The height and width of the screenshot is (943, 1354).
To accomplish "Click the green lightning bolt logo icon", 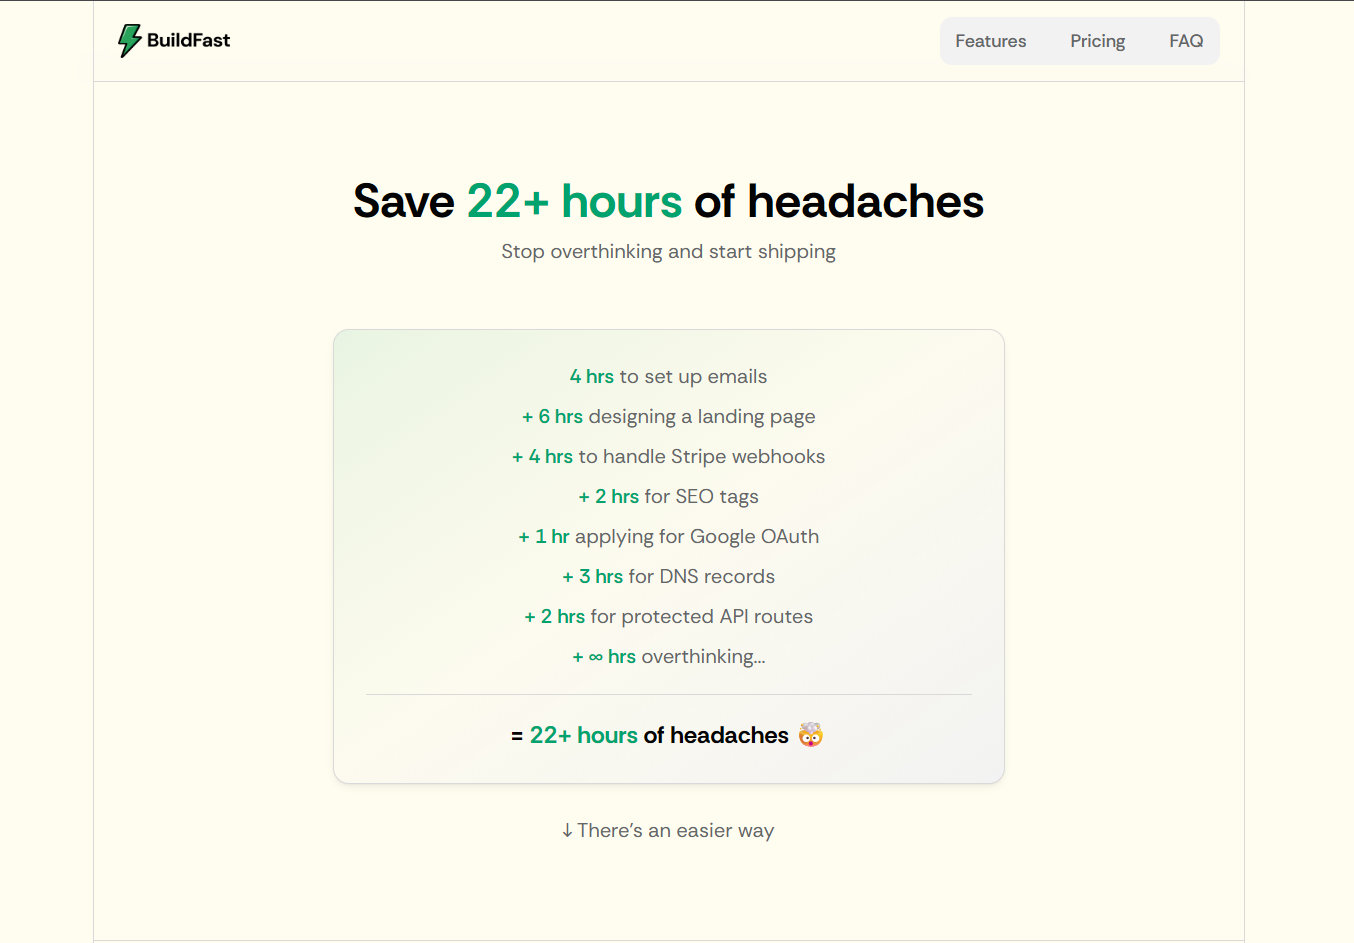I will [129, 40].
